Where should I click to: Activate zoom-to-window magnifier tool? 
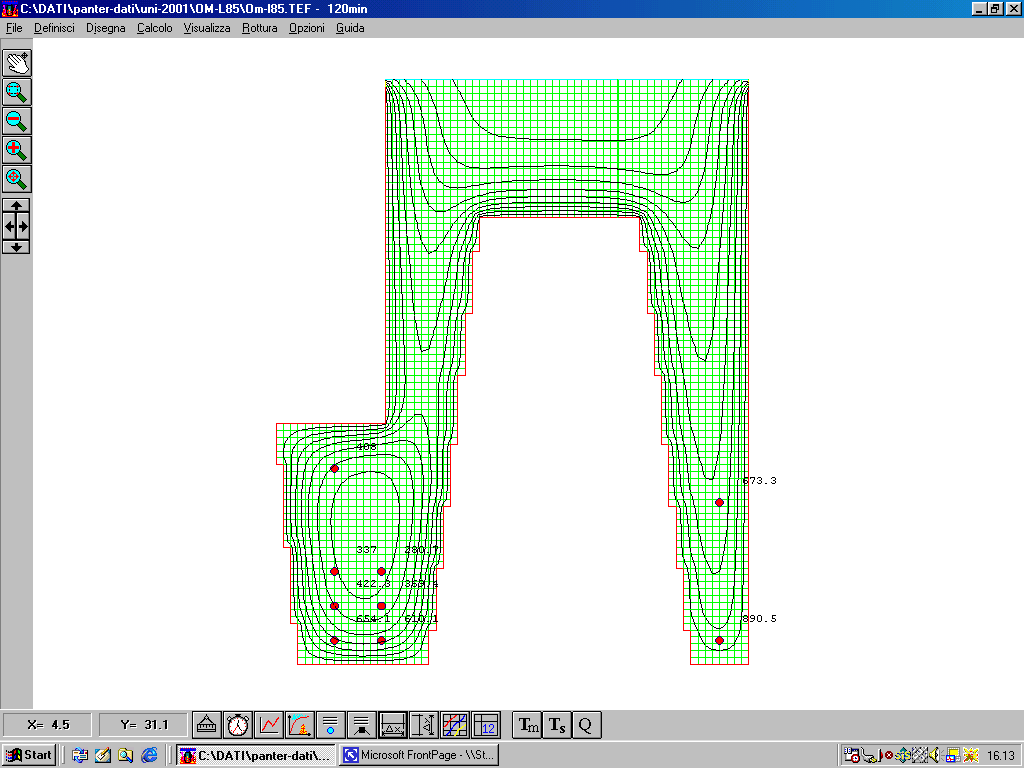click(x=17, y=92)
